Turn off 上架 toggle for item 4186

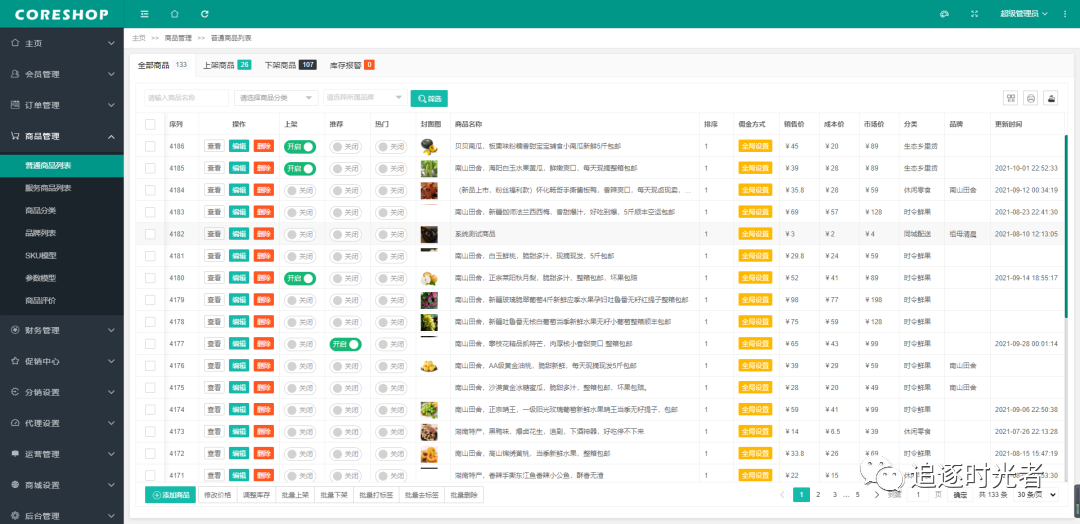tap(299, 146)
